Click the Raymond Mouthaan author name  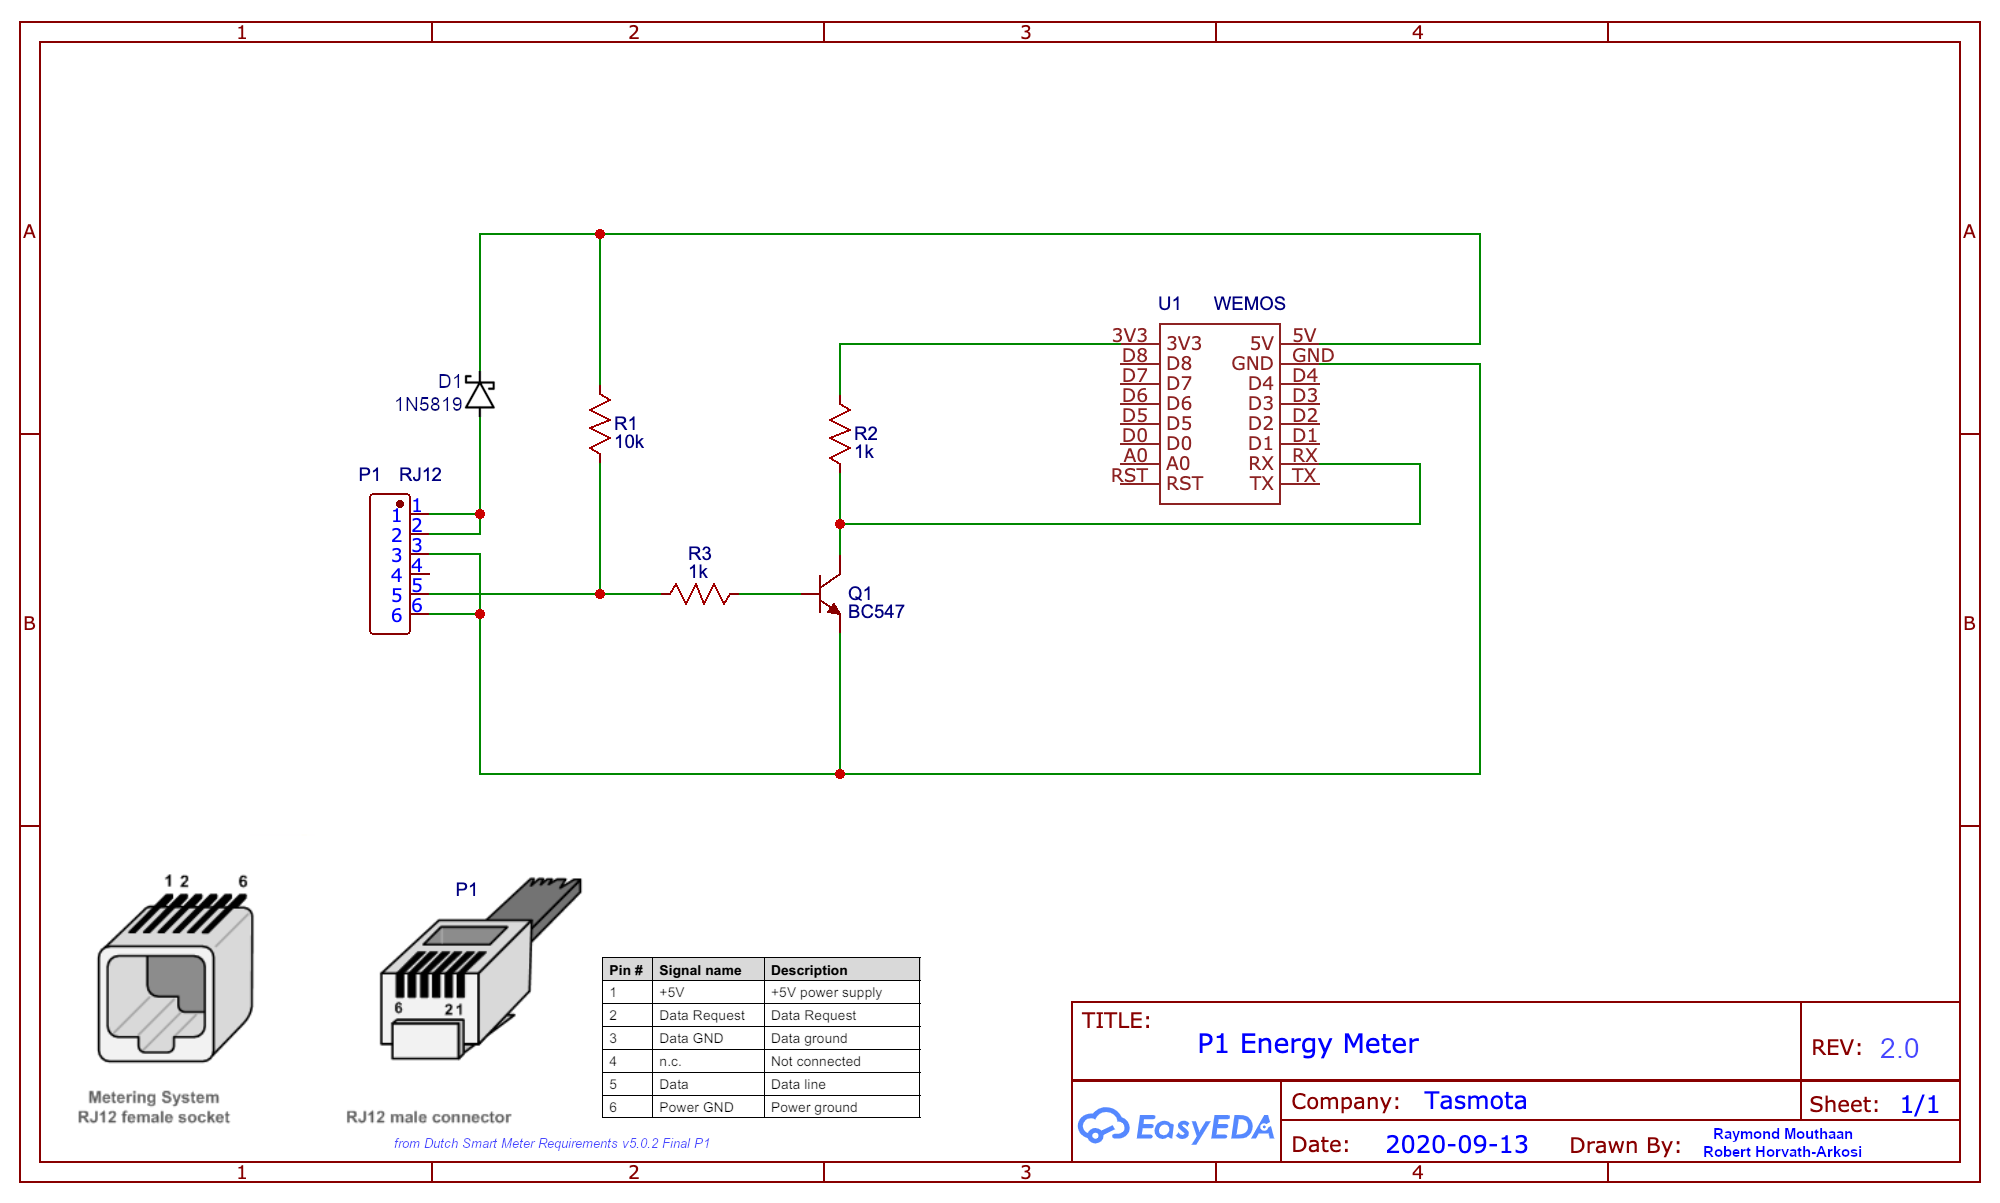[1782, 1134]
